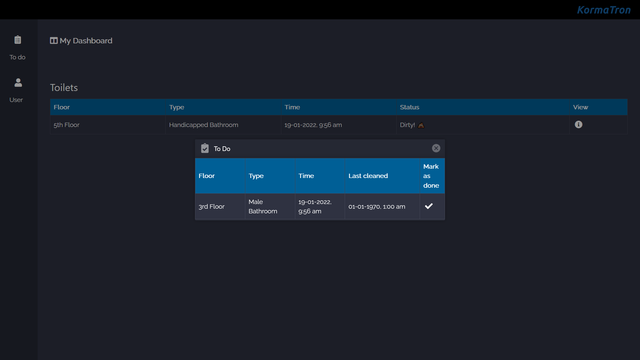Screen dimensions: 640x360
Task: Click the To Do clipboard-check icon in popup header
Action: coord(205,148)
